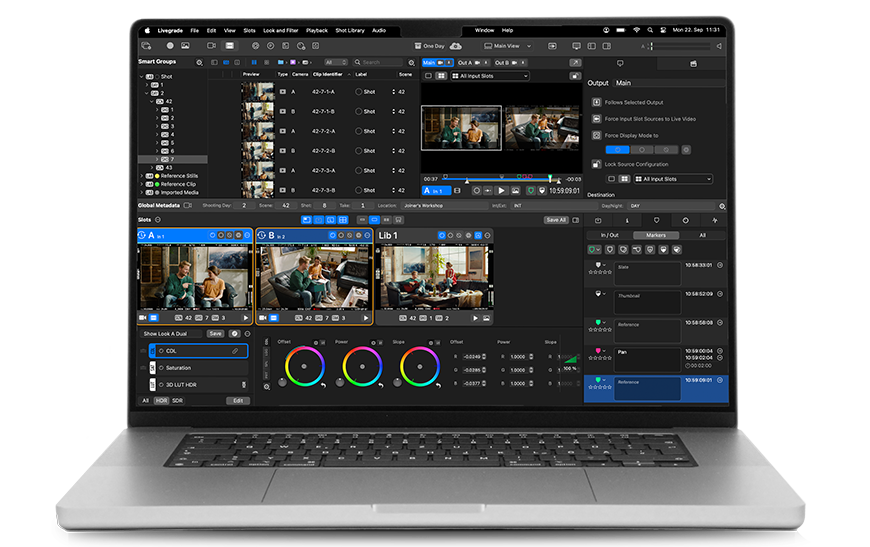Click the lock icon above the viewer
870x547 pixels.
click(575, 75)
